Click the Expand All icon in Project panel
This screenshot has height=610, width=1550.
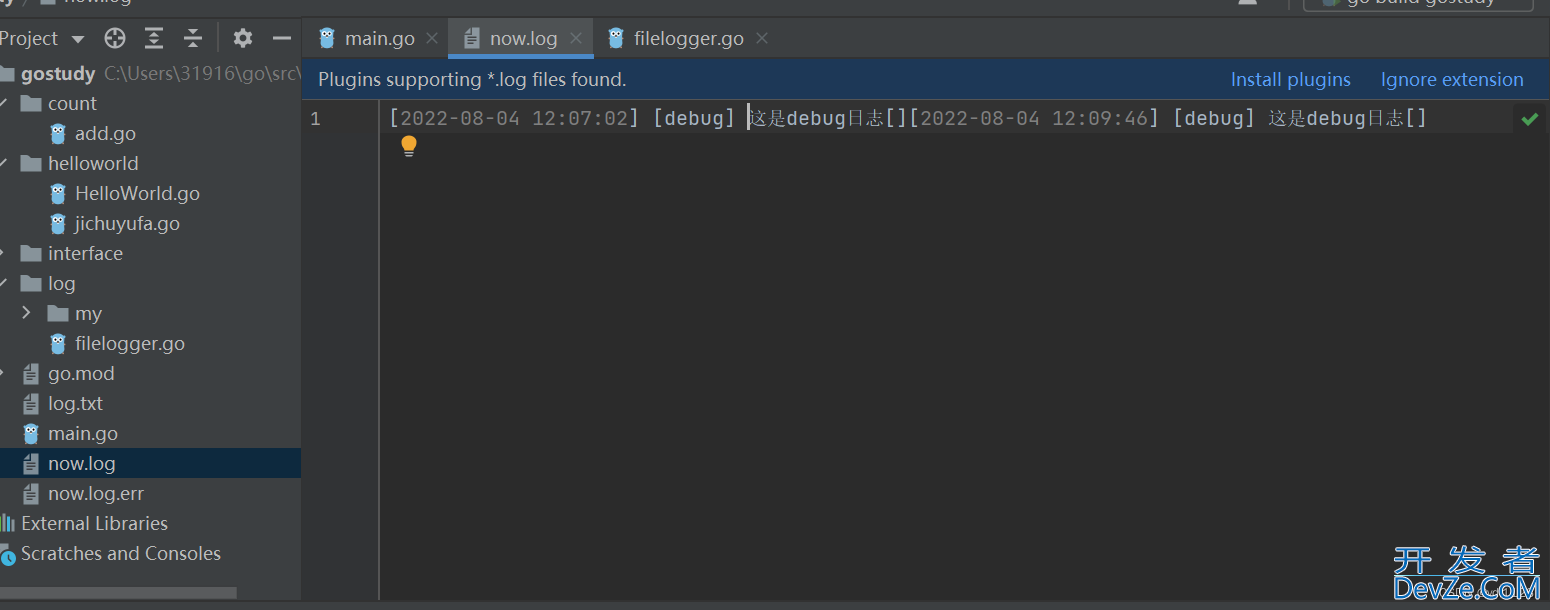tap(154, 39)
